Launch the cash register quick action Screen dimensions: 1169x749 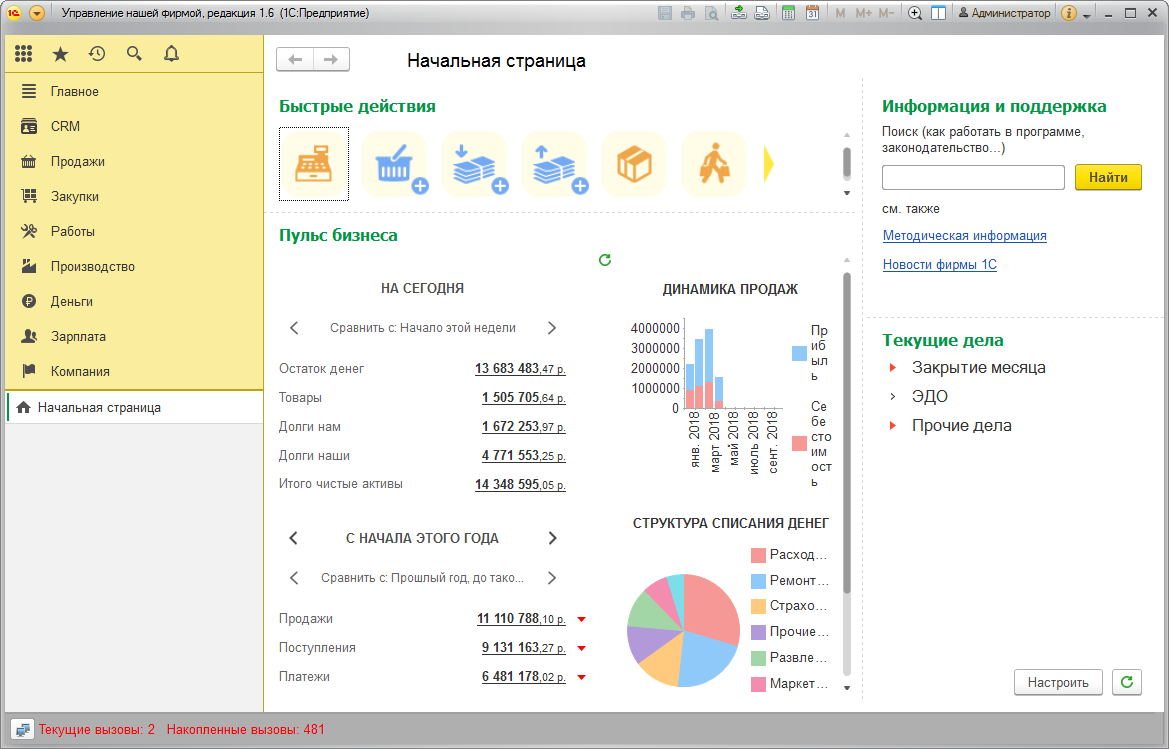(x=314, y=164)
